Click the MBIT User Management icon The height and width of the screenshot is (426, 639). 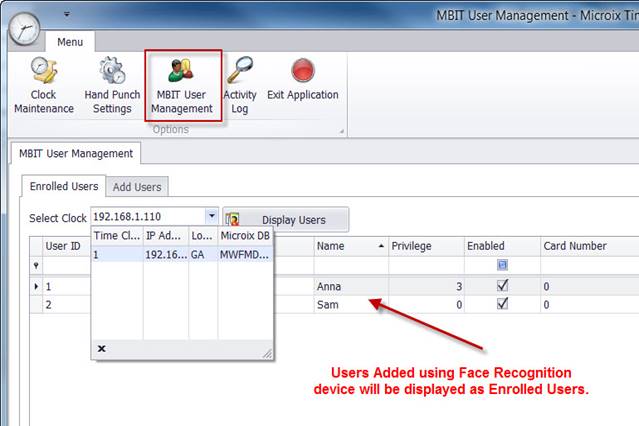[182, 85]
